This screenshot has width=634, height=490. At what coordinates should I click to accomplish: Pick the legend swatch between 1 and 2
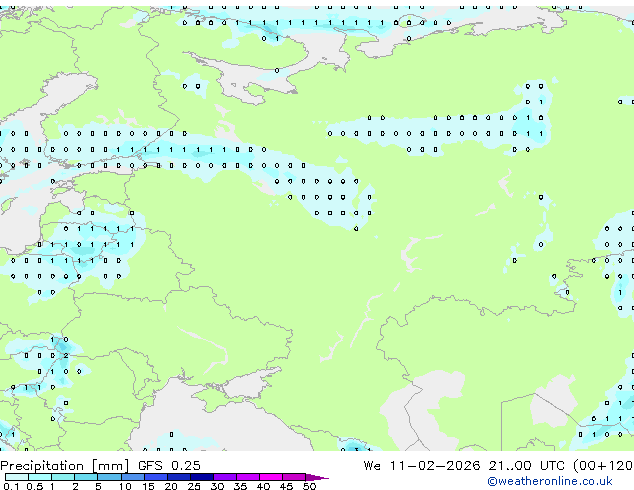pos(63,477)
